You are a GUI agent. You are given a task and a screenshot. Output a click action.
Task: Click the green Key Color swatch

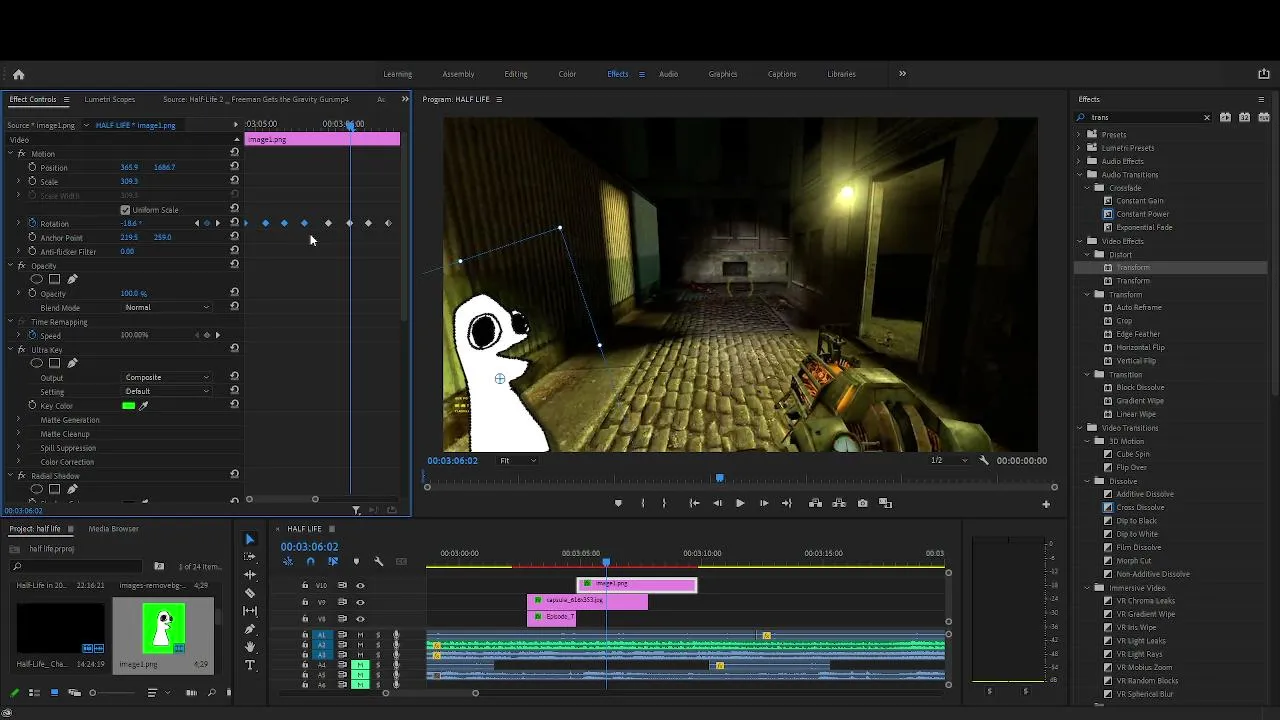point(128,406)
